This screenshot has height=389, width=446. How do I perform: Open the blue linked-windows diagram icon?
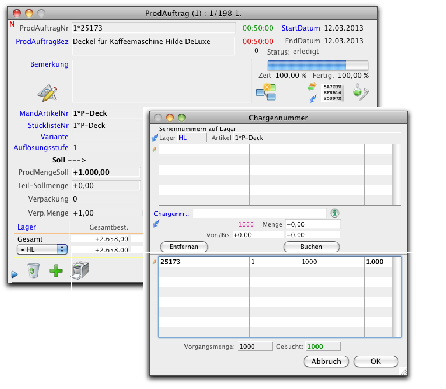266,92
